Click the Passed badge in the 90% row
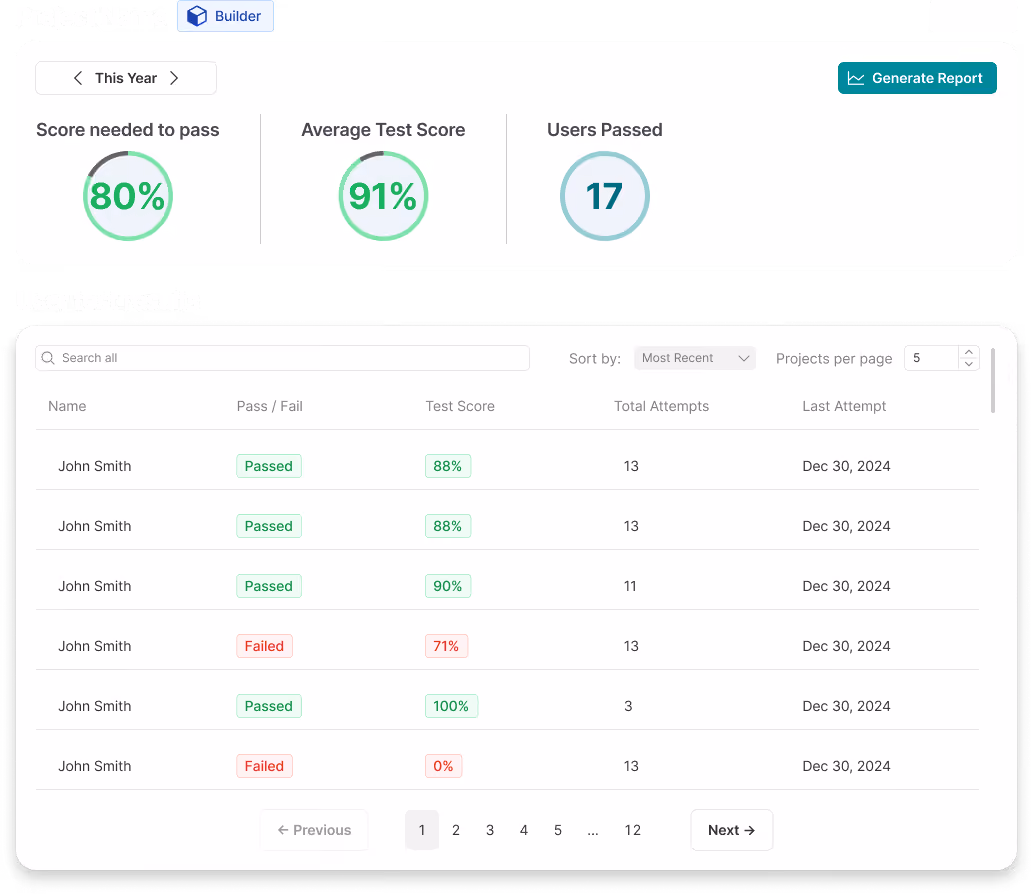The width and height of the screenshot is (1033, 894). (x=269, y=586)
